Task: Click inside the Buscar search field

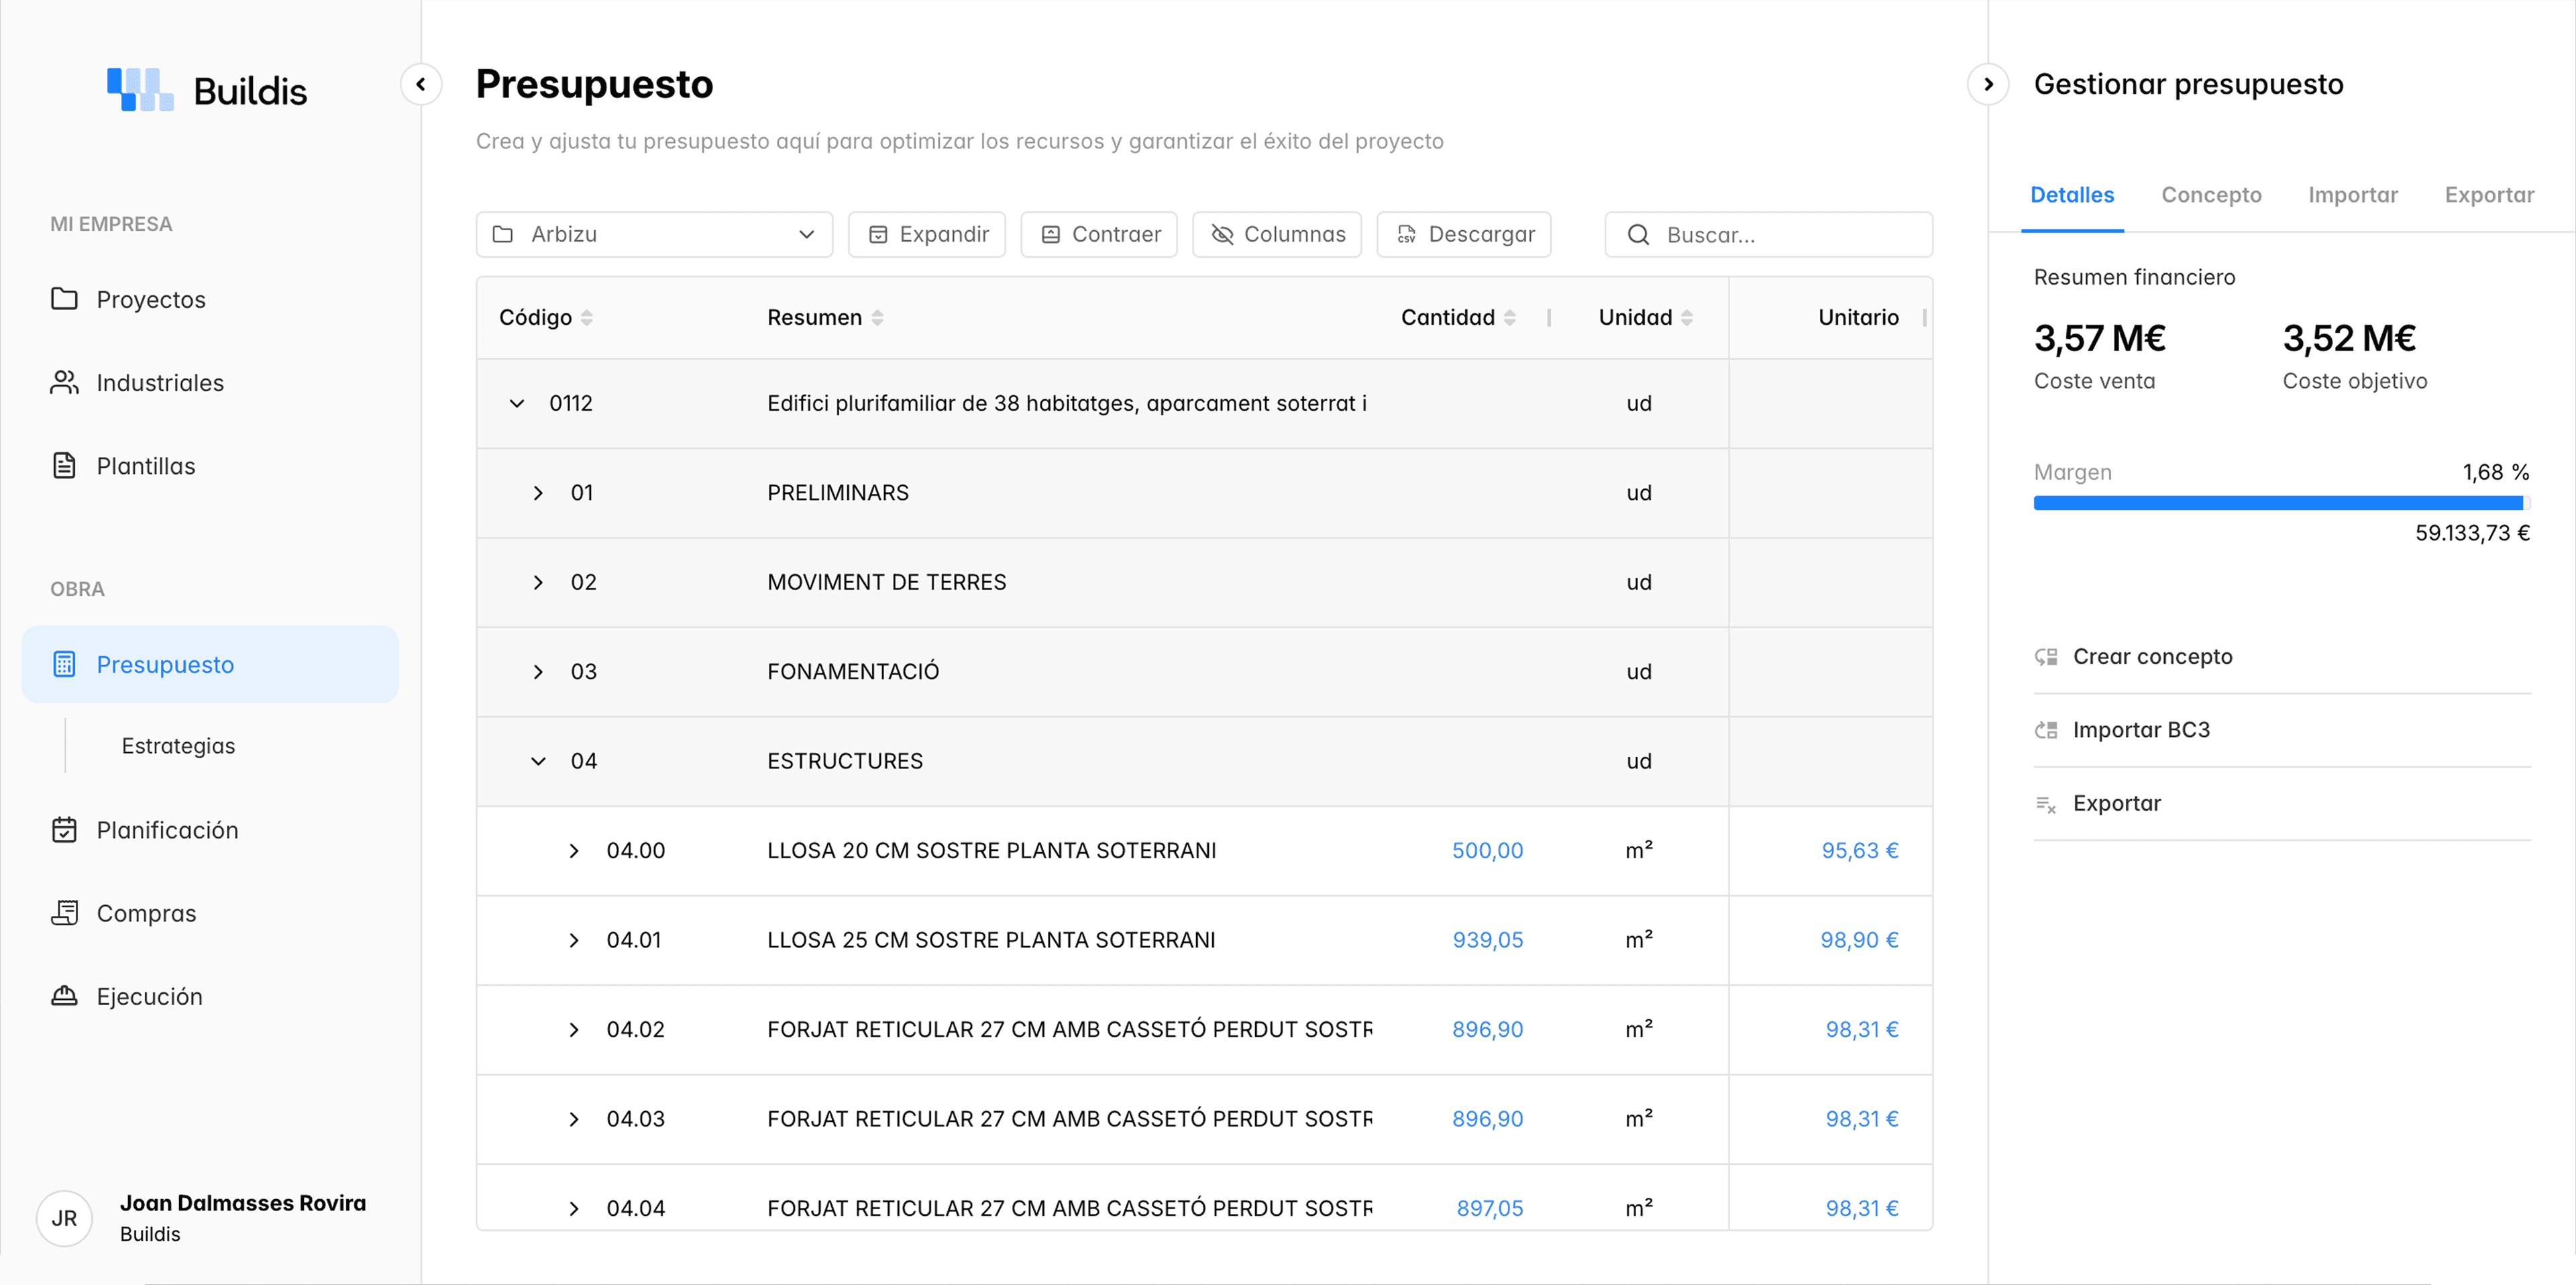Action: click(1770, 234)
